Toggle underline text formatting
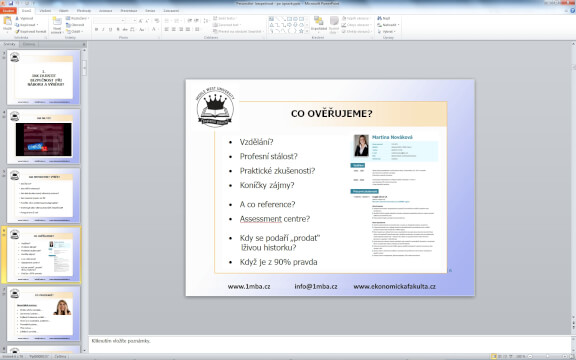The height and width of the screenshot is (360, 576). coord(110,29)
